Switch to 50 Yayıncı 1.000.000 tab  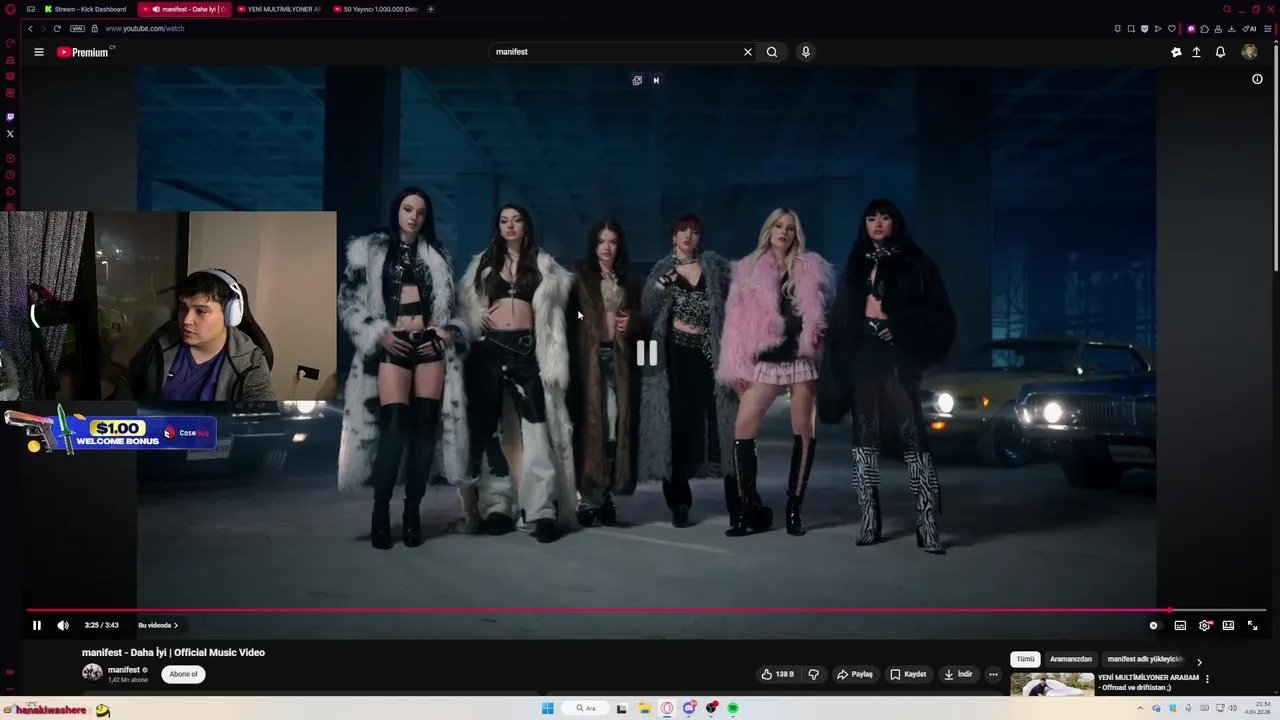coord(375,9)
